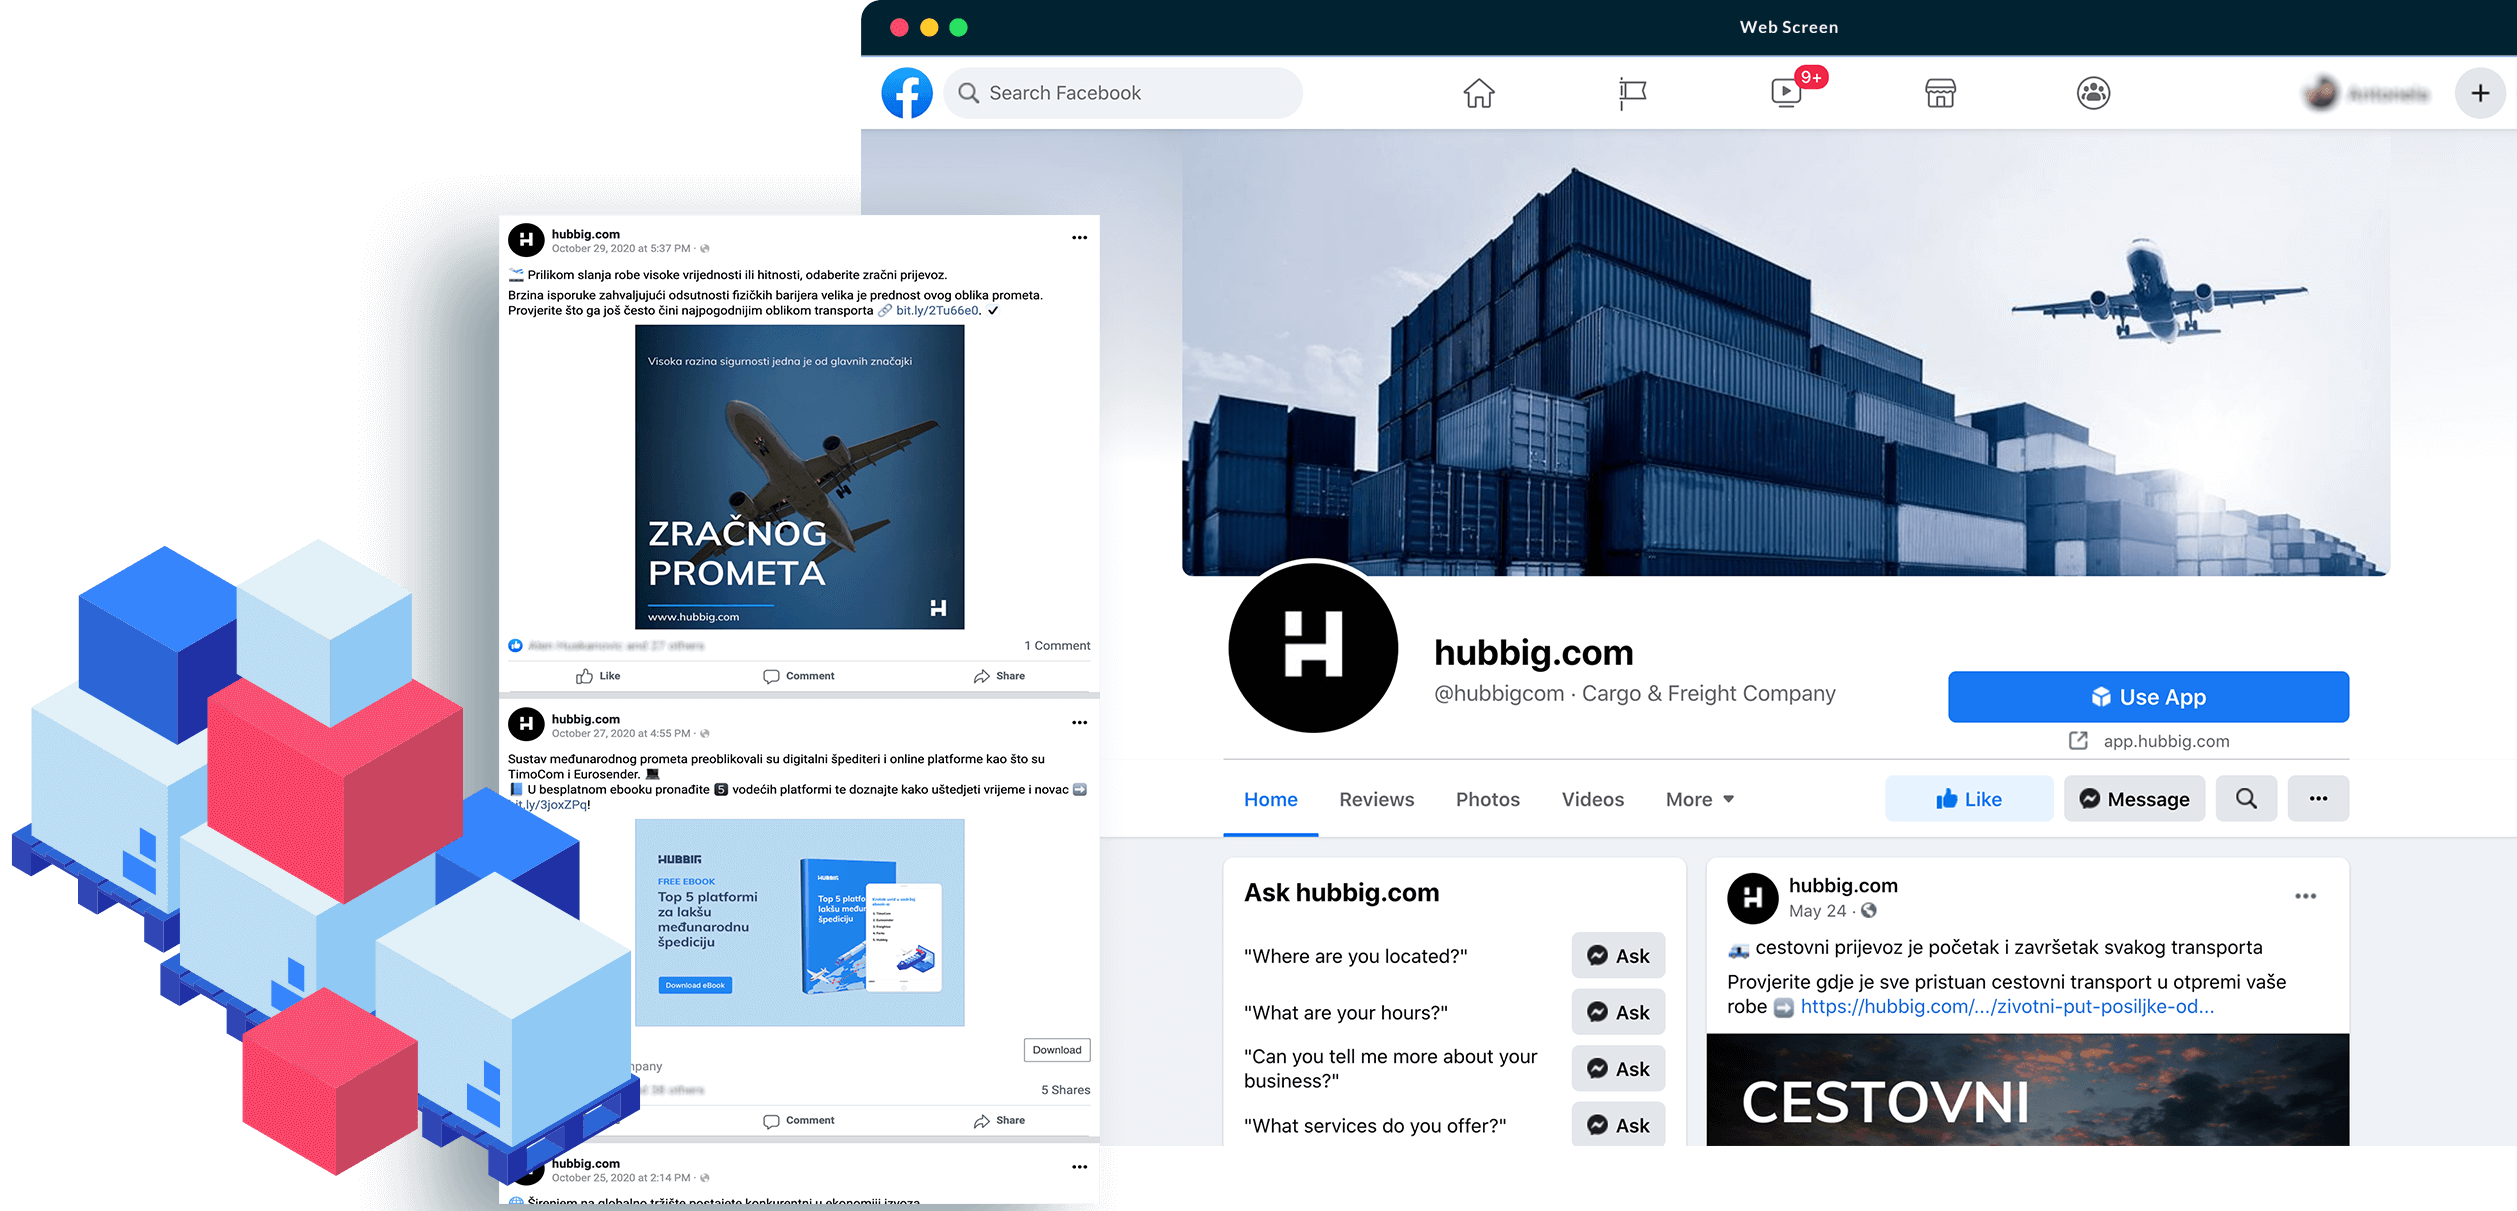Image resolution: width=2517 pixels, height=1211 pixels.
Task: Click the Download eBook button in image
Action: tap(695, 985)
